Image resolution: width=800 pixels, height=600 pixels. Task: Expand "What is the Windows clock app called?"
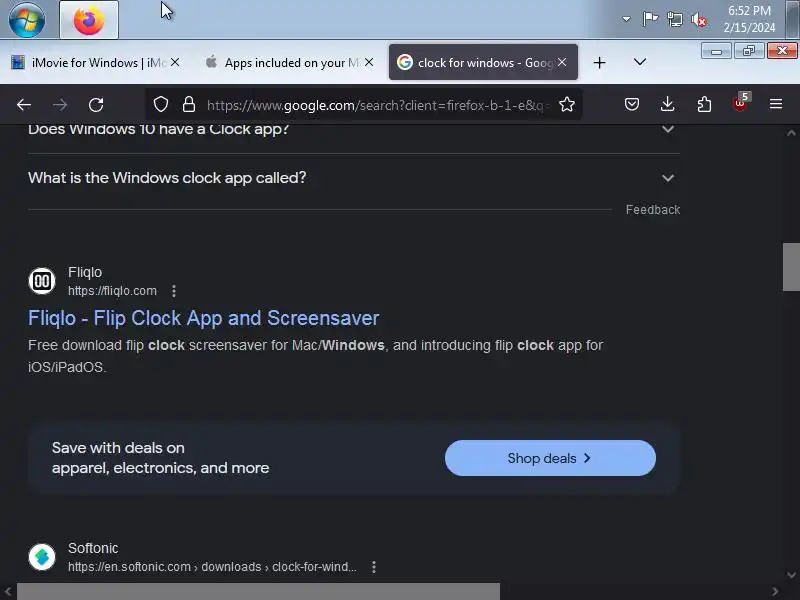coord(354,178)
